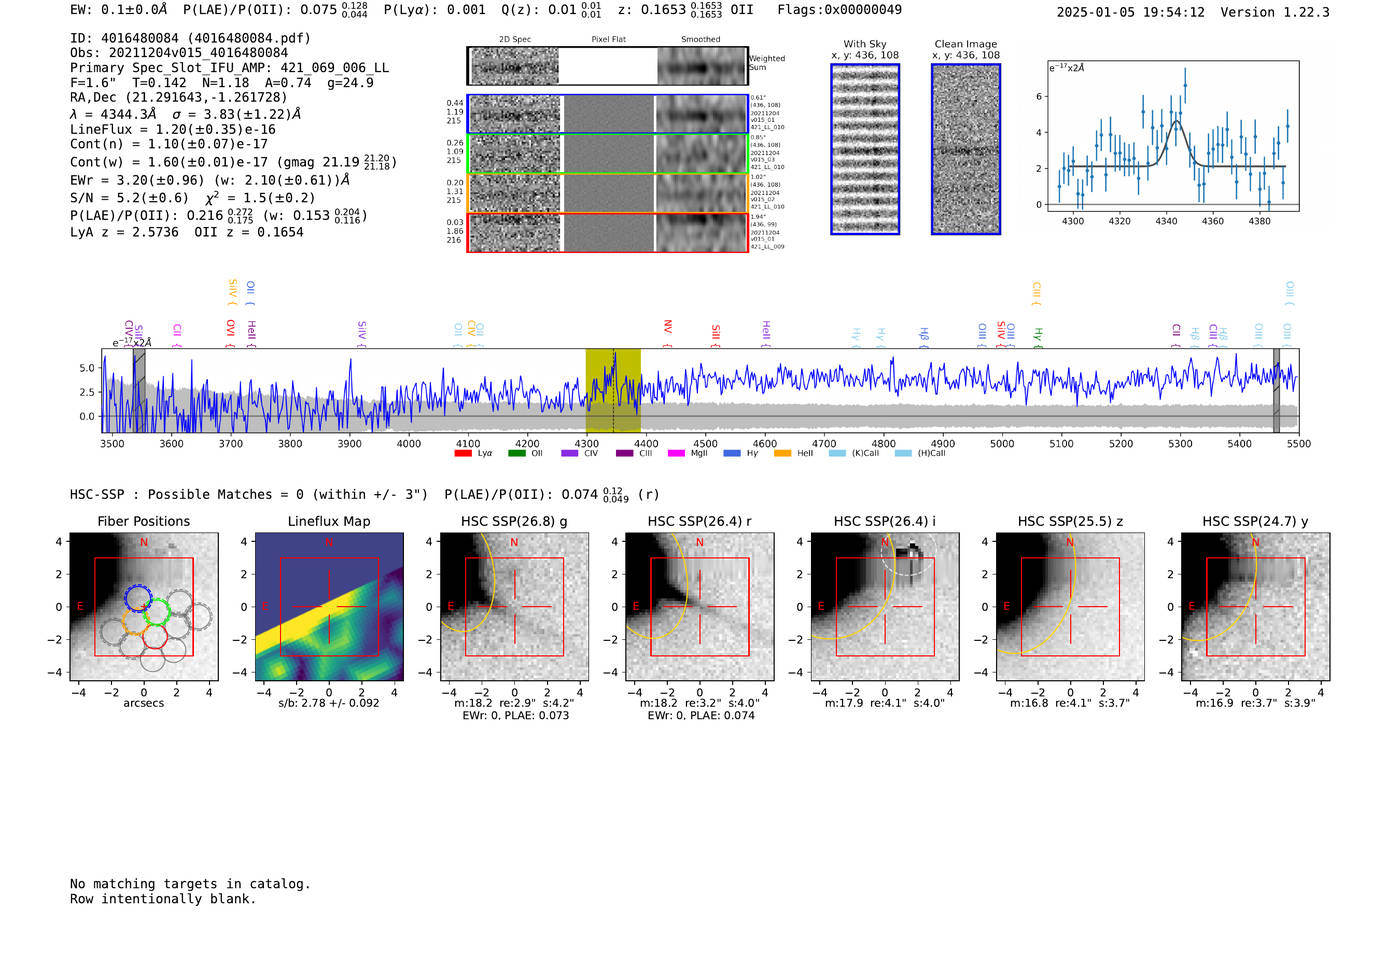Viewport: 1400px width, 953px height.
Task: Click the 'm:16.9 re:3.7" s:3.9"' caption
Action: [1256, 703]
